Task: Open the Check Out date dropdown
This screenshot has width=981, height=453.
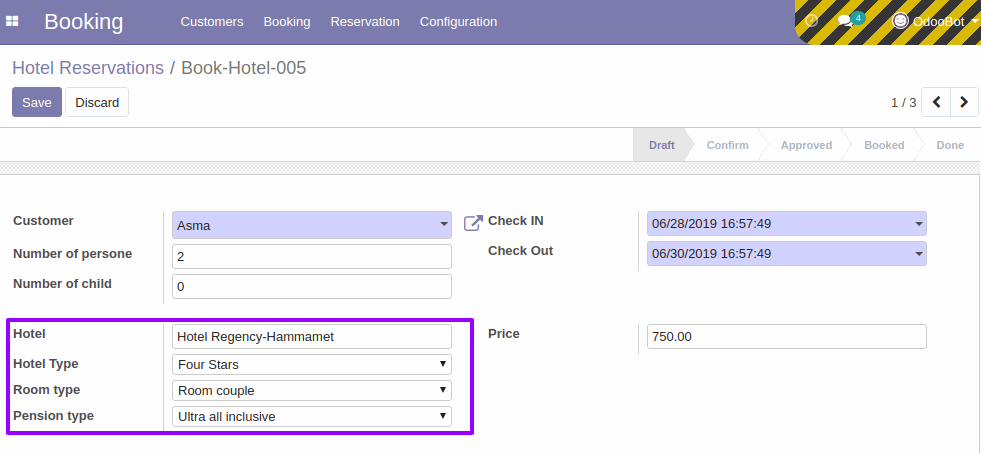Action: point(786,253)
